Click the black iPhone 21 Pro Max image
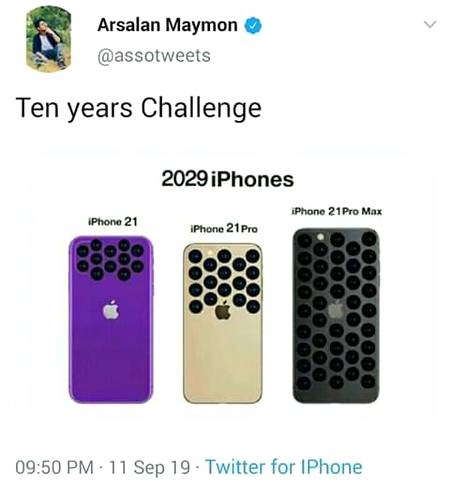Image resolution: width=450 pixels, height=490 pixels. point(336,315)
